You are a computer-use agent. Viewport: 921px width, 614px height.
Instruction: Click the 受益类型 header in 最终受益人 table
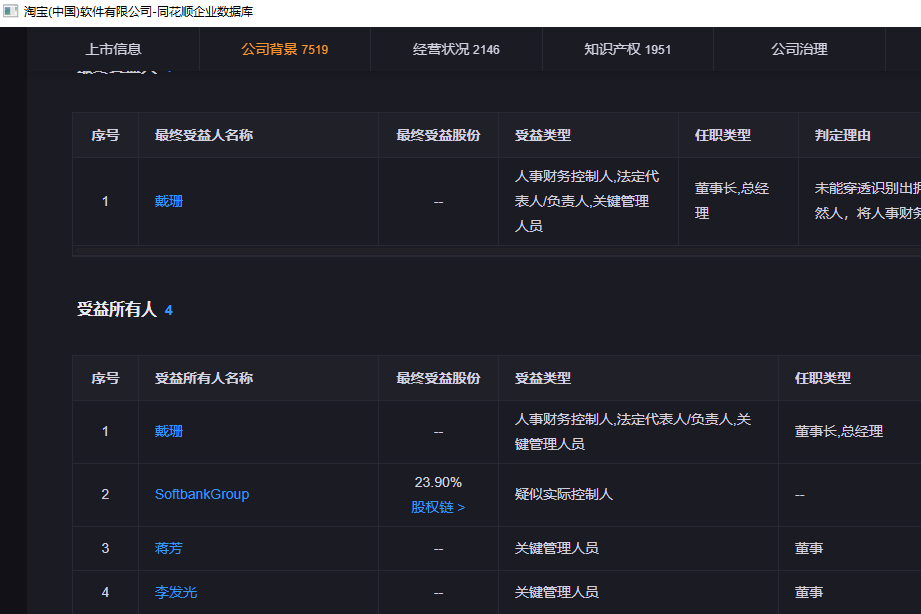coord(543,135)
